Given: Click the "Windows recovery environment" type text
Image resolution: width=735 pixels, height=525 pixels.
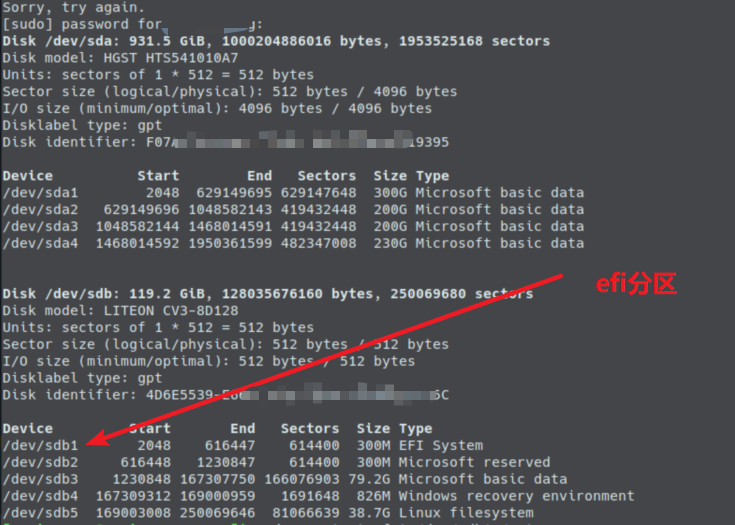Looking at the screenshot, I should (x=516, y=496).
